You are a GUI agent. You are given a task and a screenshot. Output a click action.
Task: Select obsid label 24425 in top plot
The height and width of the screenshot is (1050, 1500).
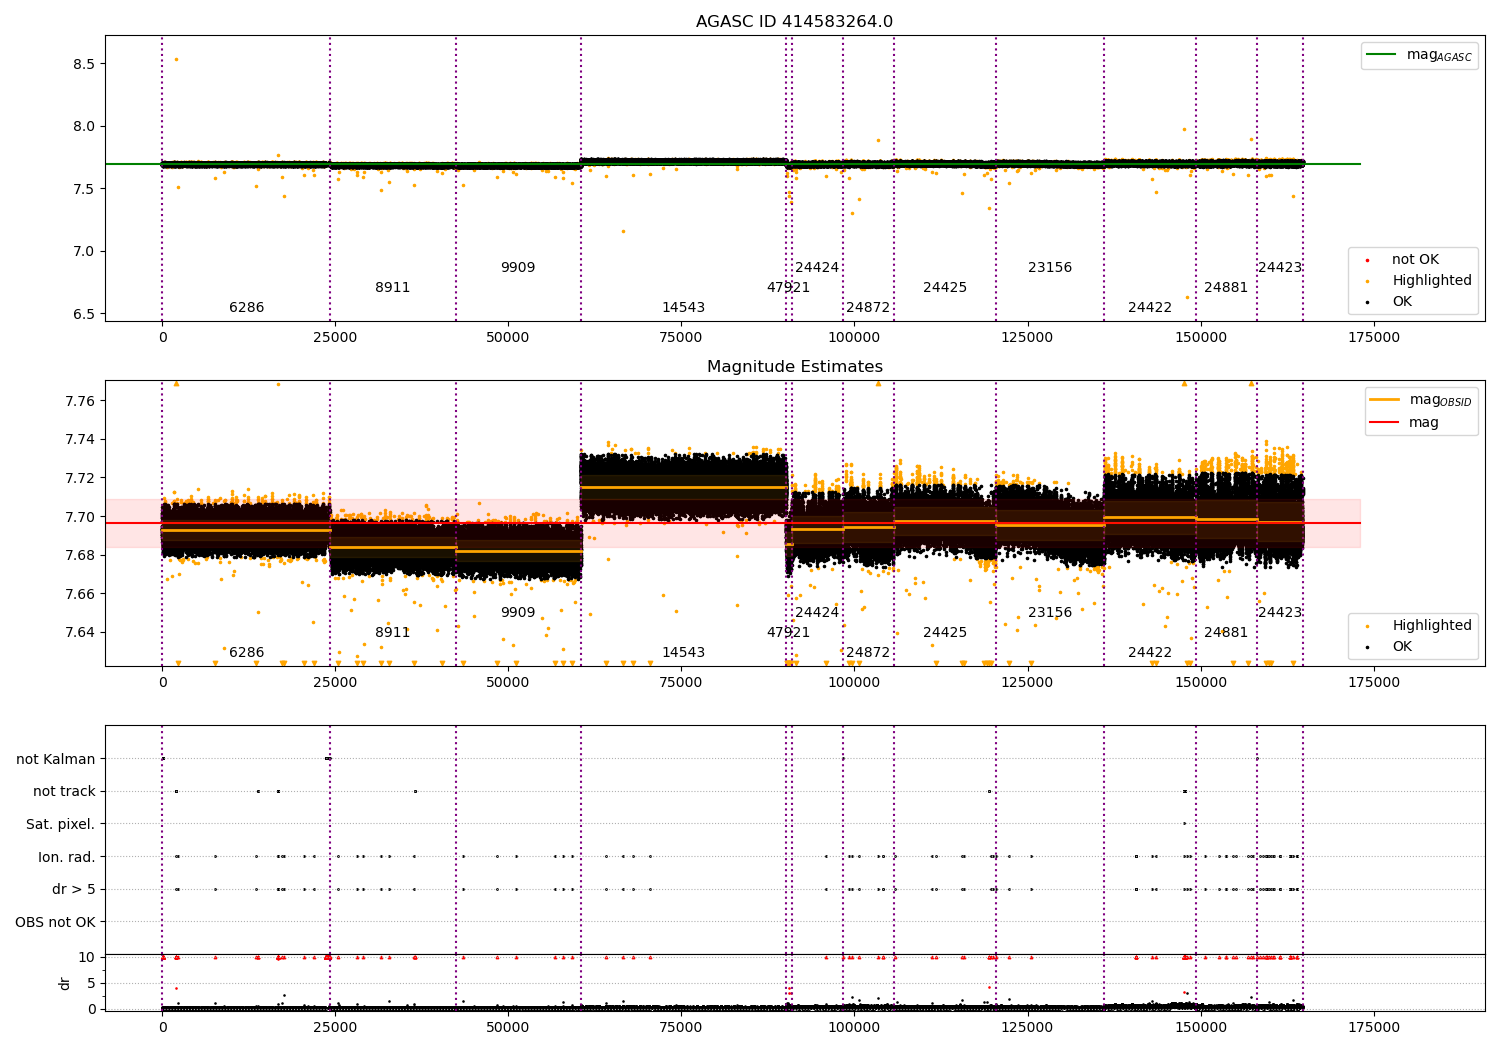[x=945, y=288]
